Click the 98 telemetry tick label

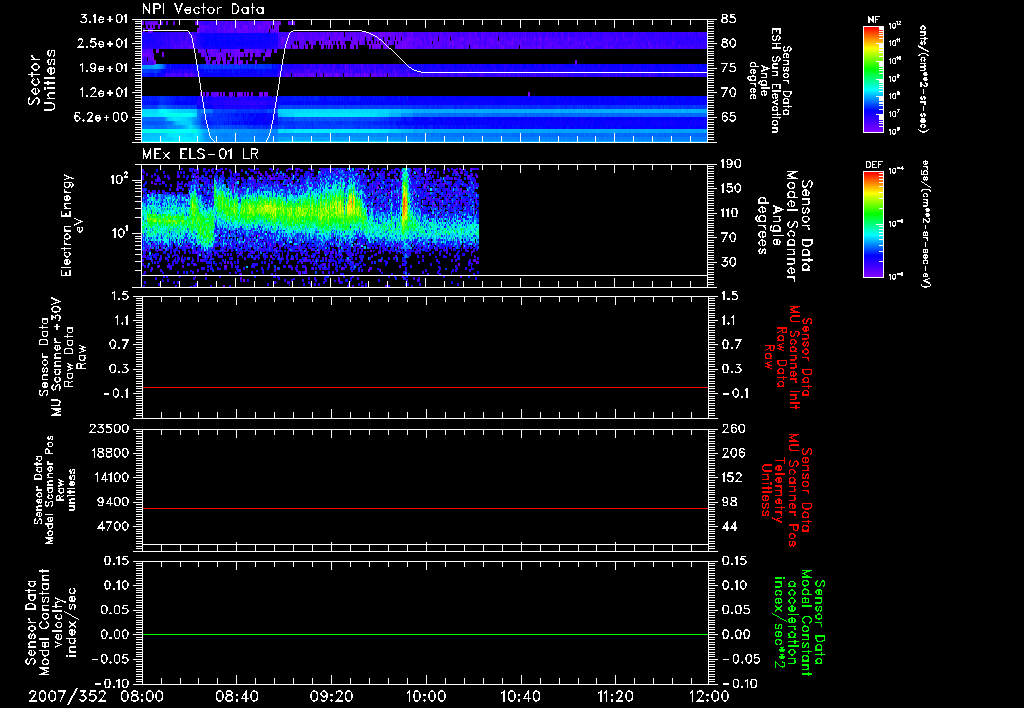(x=729, y=502)
